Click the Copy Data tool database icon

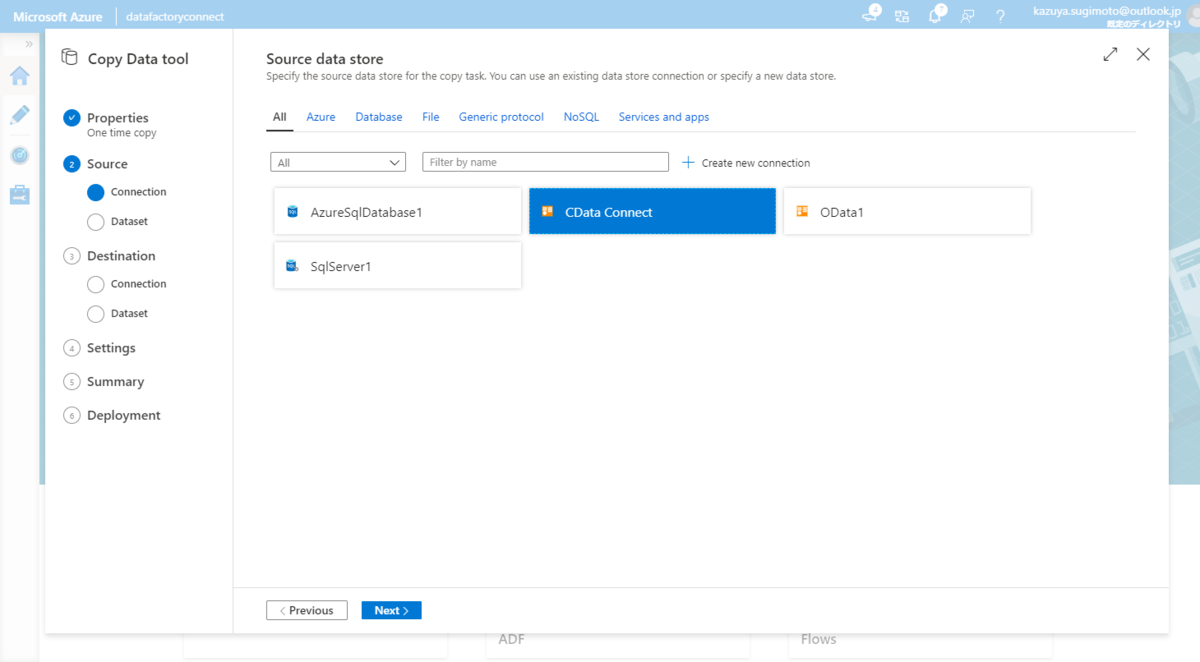(69, 58)
